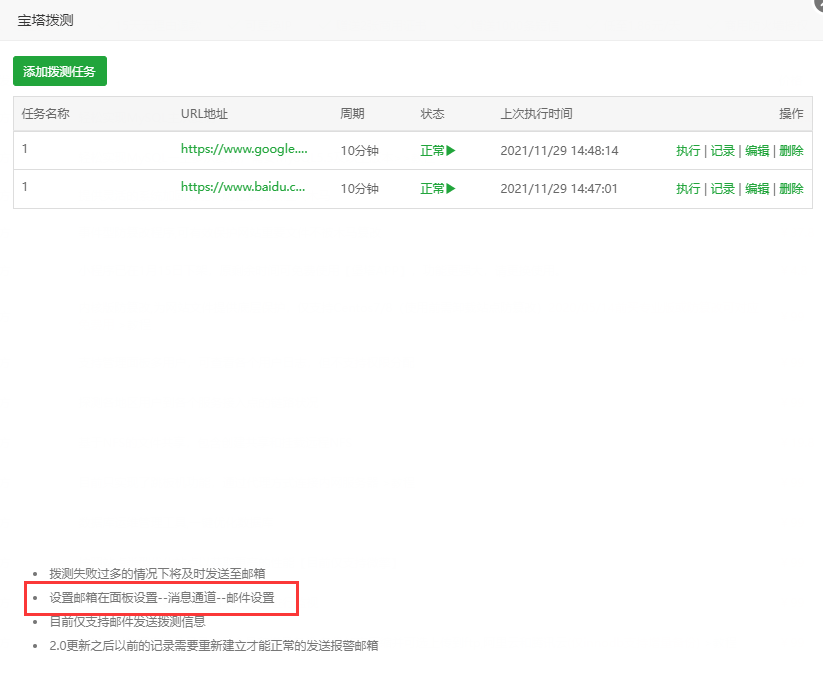The width and height of the screenshot is (823, 679).
Task: Click 执行 for the google task
Action: click(688, 151)
